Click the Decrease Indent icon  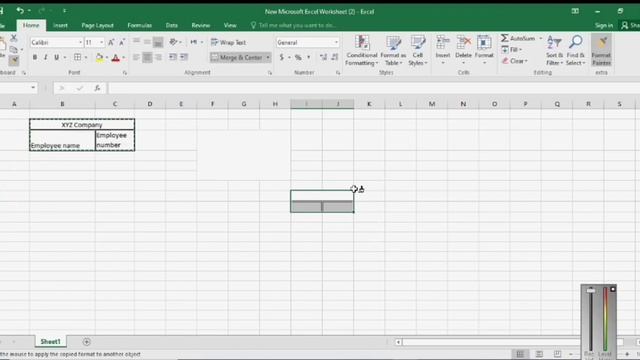pos(173,57)
